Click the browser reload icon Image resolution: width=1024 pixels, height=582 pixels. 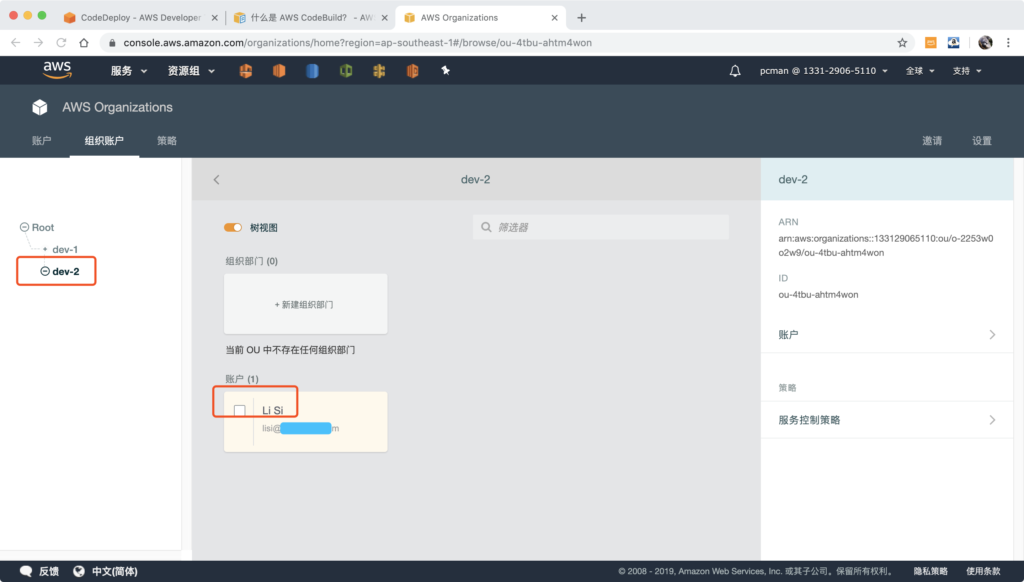61,42
